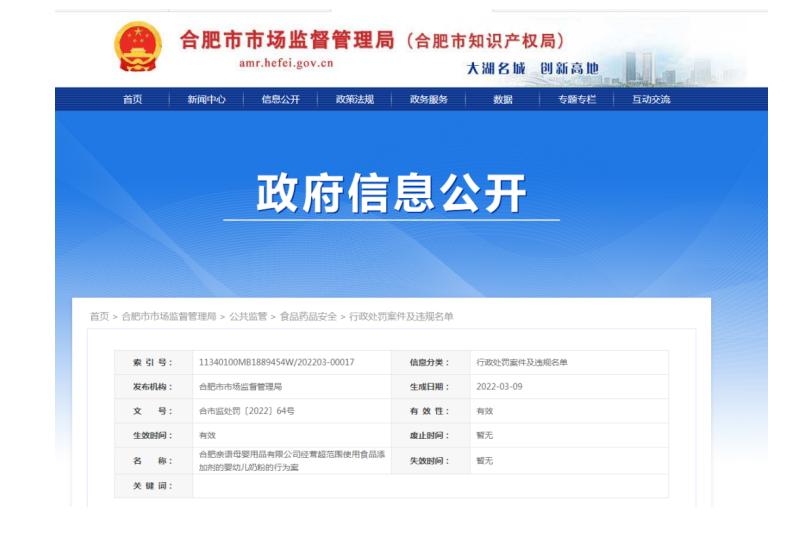805x533 pixels.
Task: Select the 有效 value beside 生效时间
Action: (207, 435)
